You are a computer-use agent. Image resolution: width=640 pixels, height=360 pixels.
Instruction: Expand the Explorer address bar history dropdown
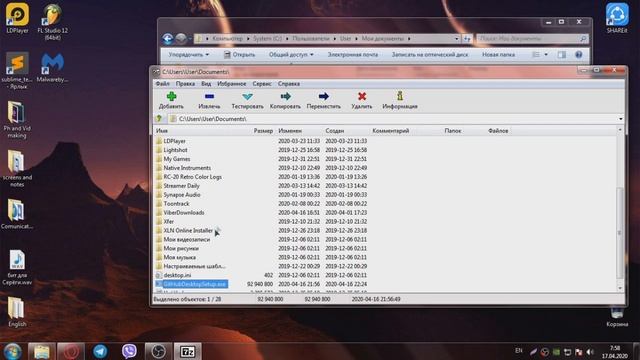coord(457,39)
